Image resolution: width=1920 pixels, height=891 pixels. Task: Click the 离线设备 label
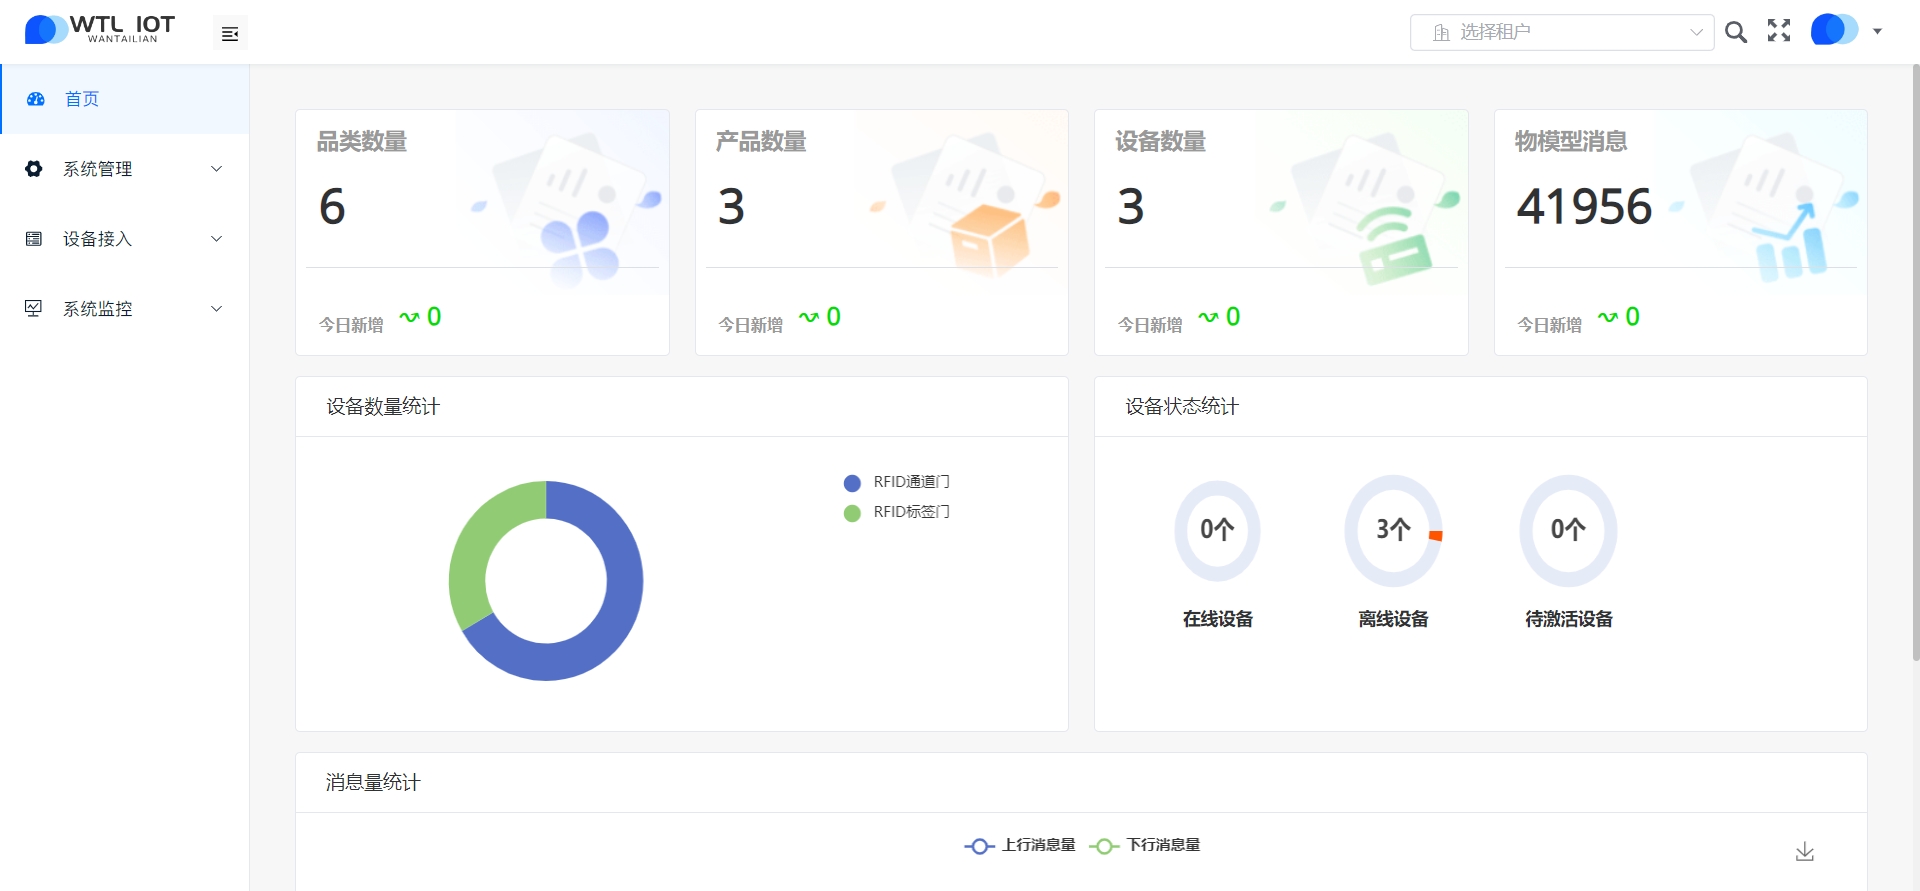(1393, 619)
